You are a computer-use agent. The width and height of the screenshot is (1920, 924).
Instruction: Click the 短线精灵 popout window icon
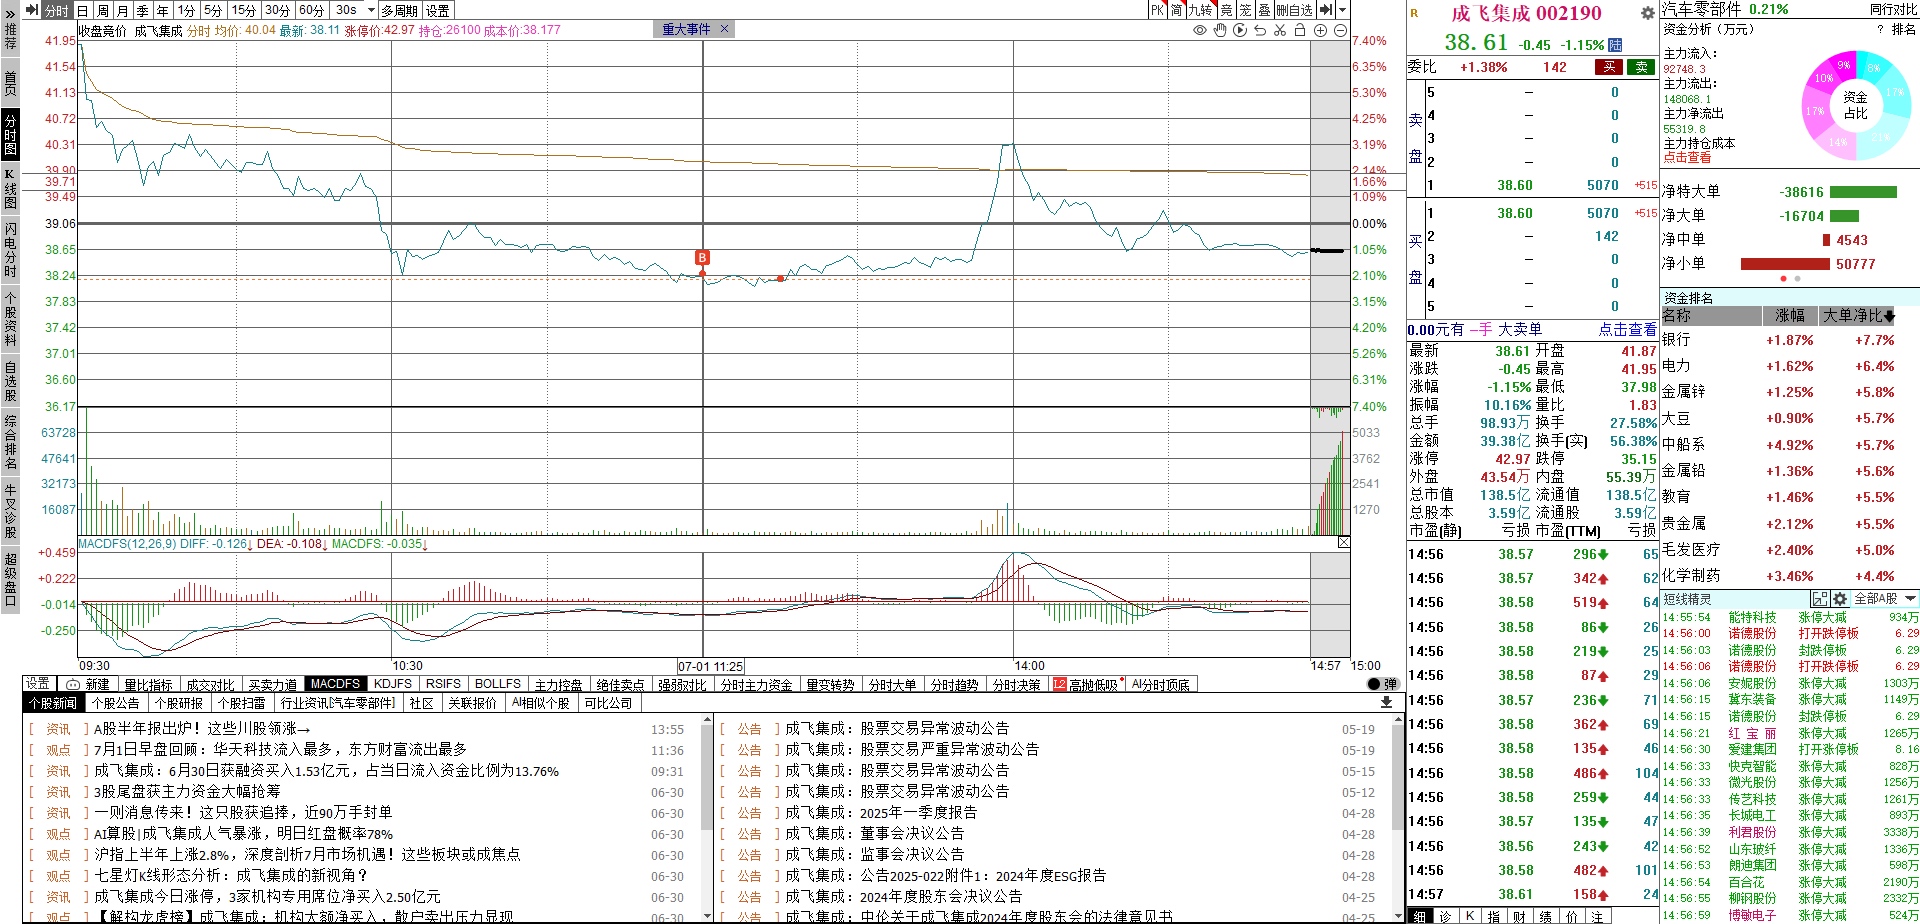pos(1820,599)
